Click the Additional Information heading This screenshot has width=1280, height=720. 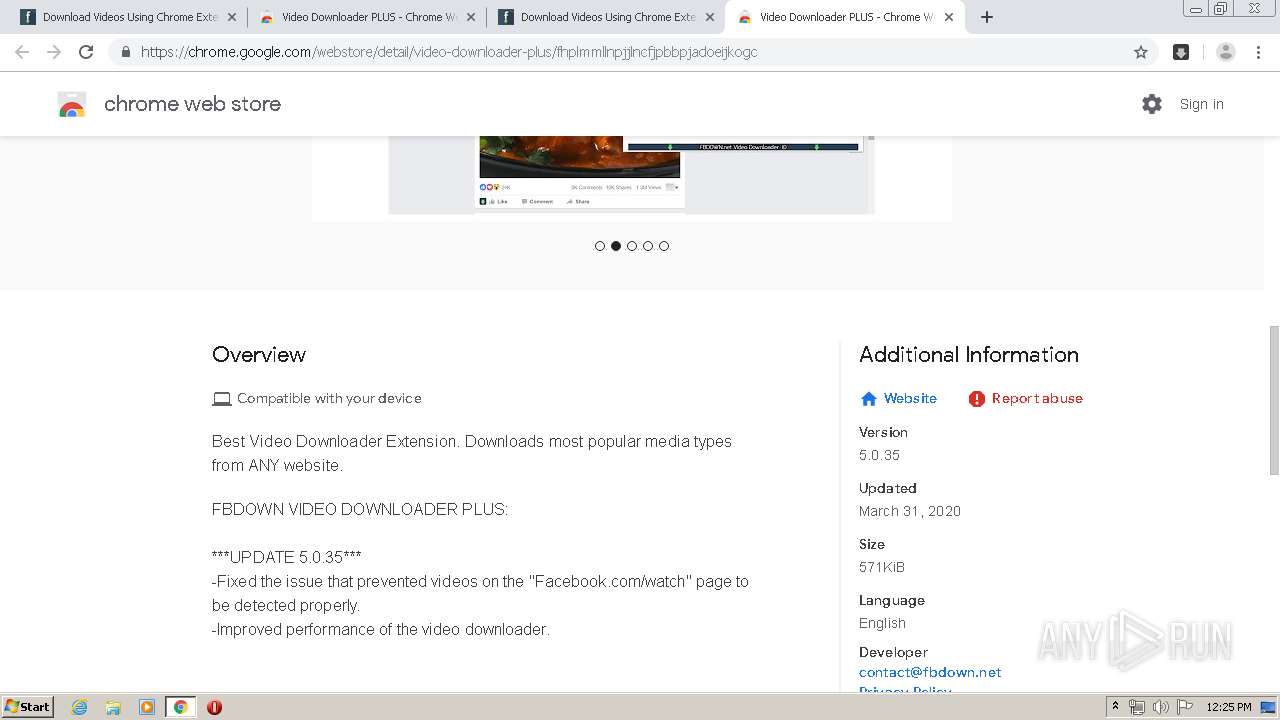coord(969,354)
